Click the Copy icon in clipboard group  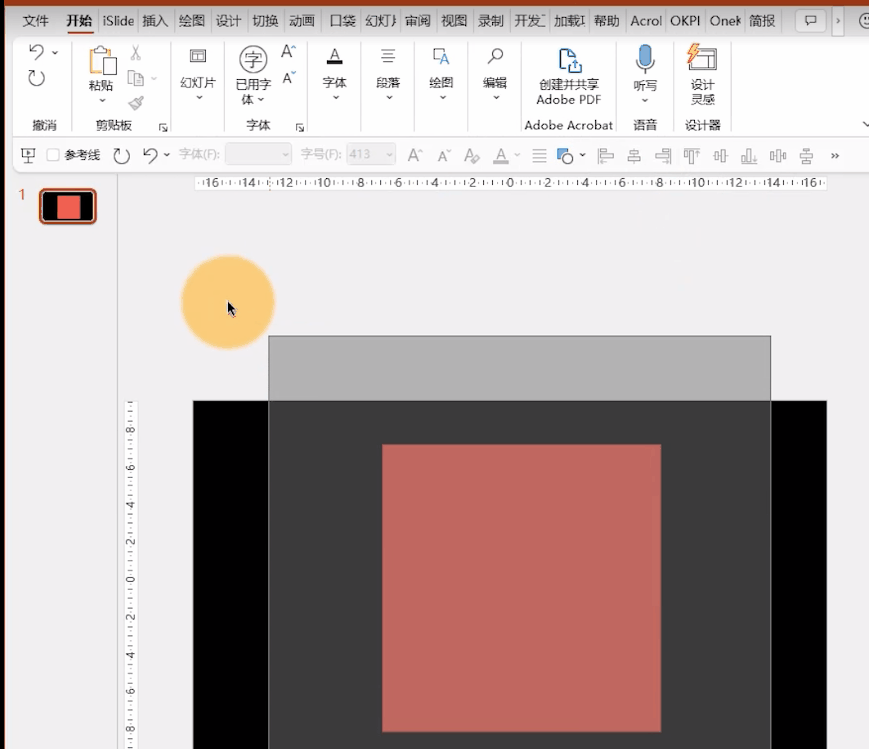(x=136, y=78)
